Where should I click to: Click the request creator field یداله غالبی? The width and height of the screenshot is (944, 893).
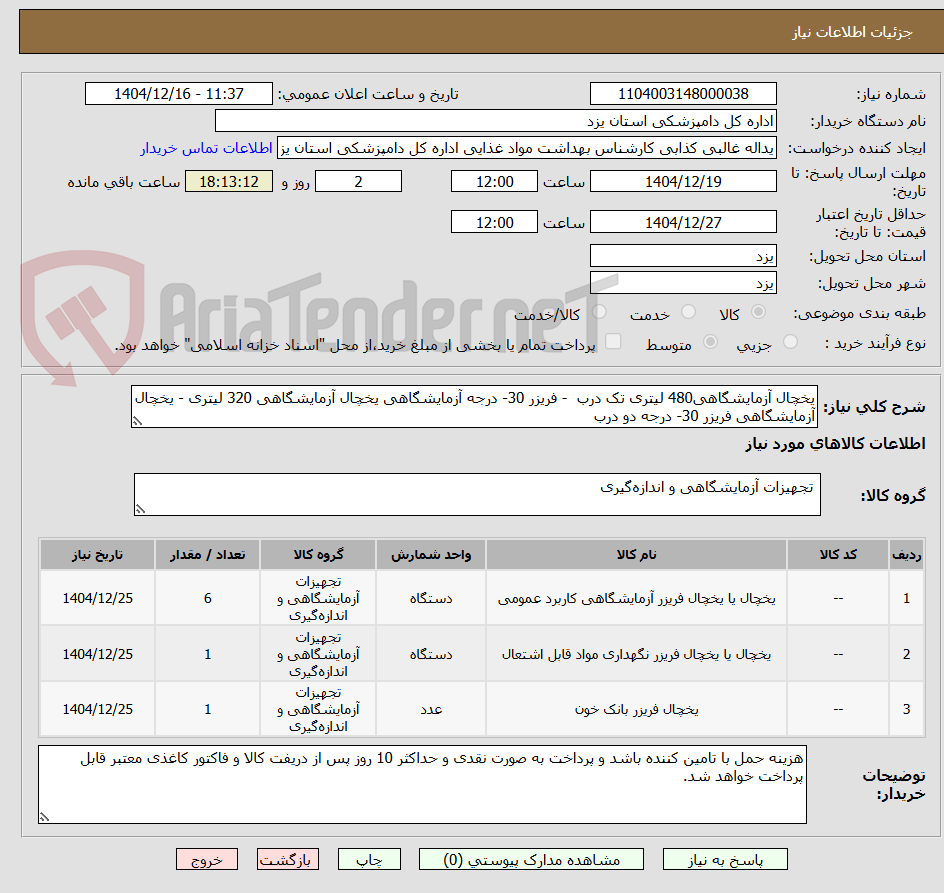(527, 148)
